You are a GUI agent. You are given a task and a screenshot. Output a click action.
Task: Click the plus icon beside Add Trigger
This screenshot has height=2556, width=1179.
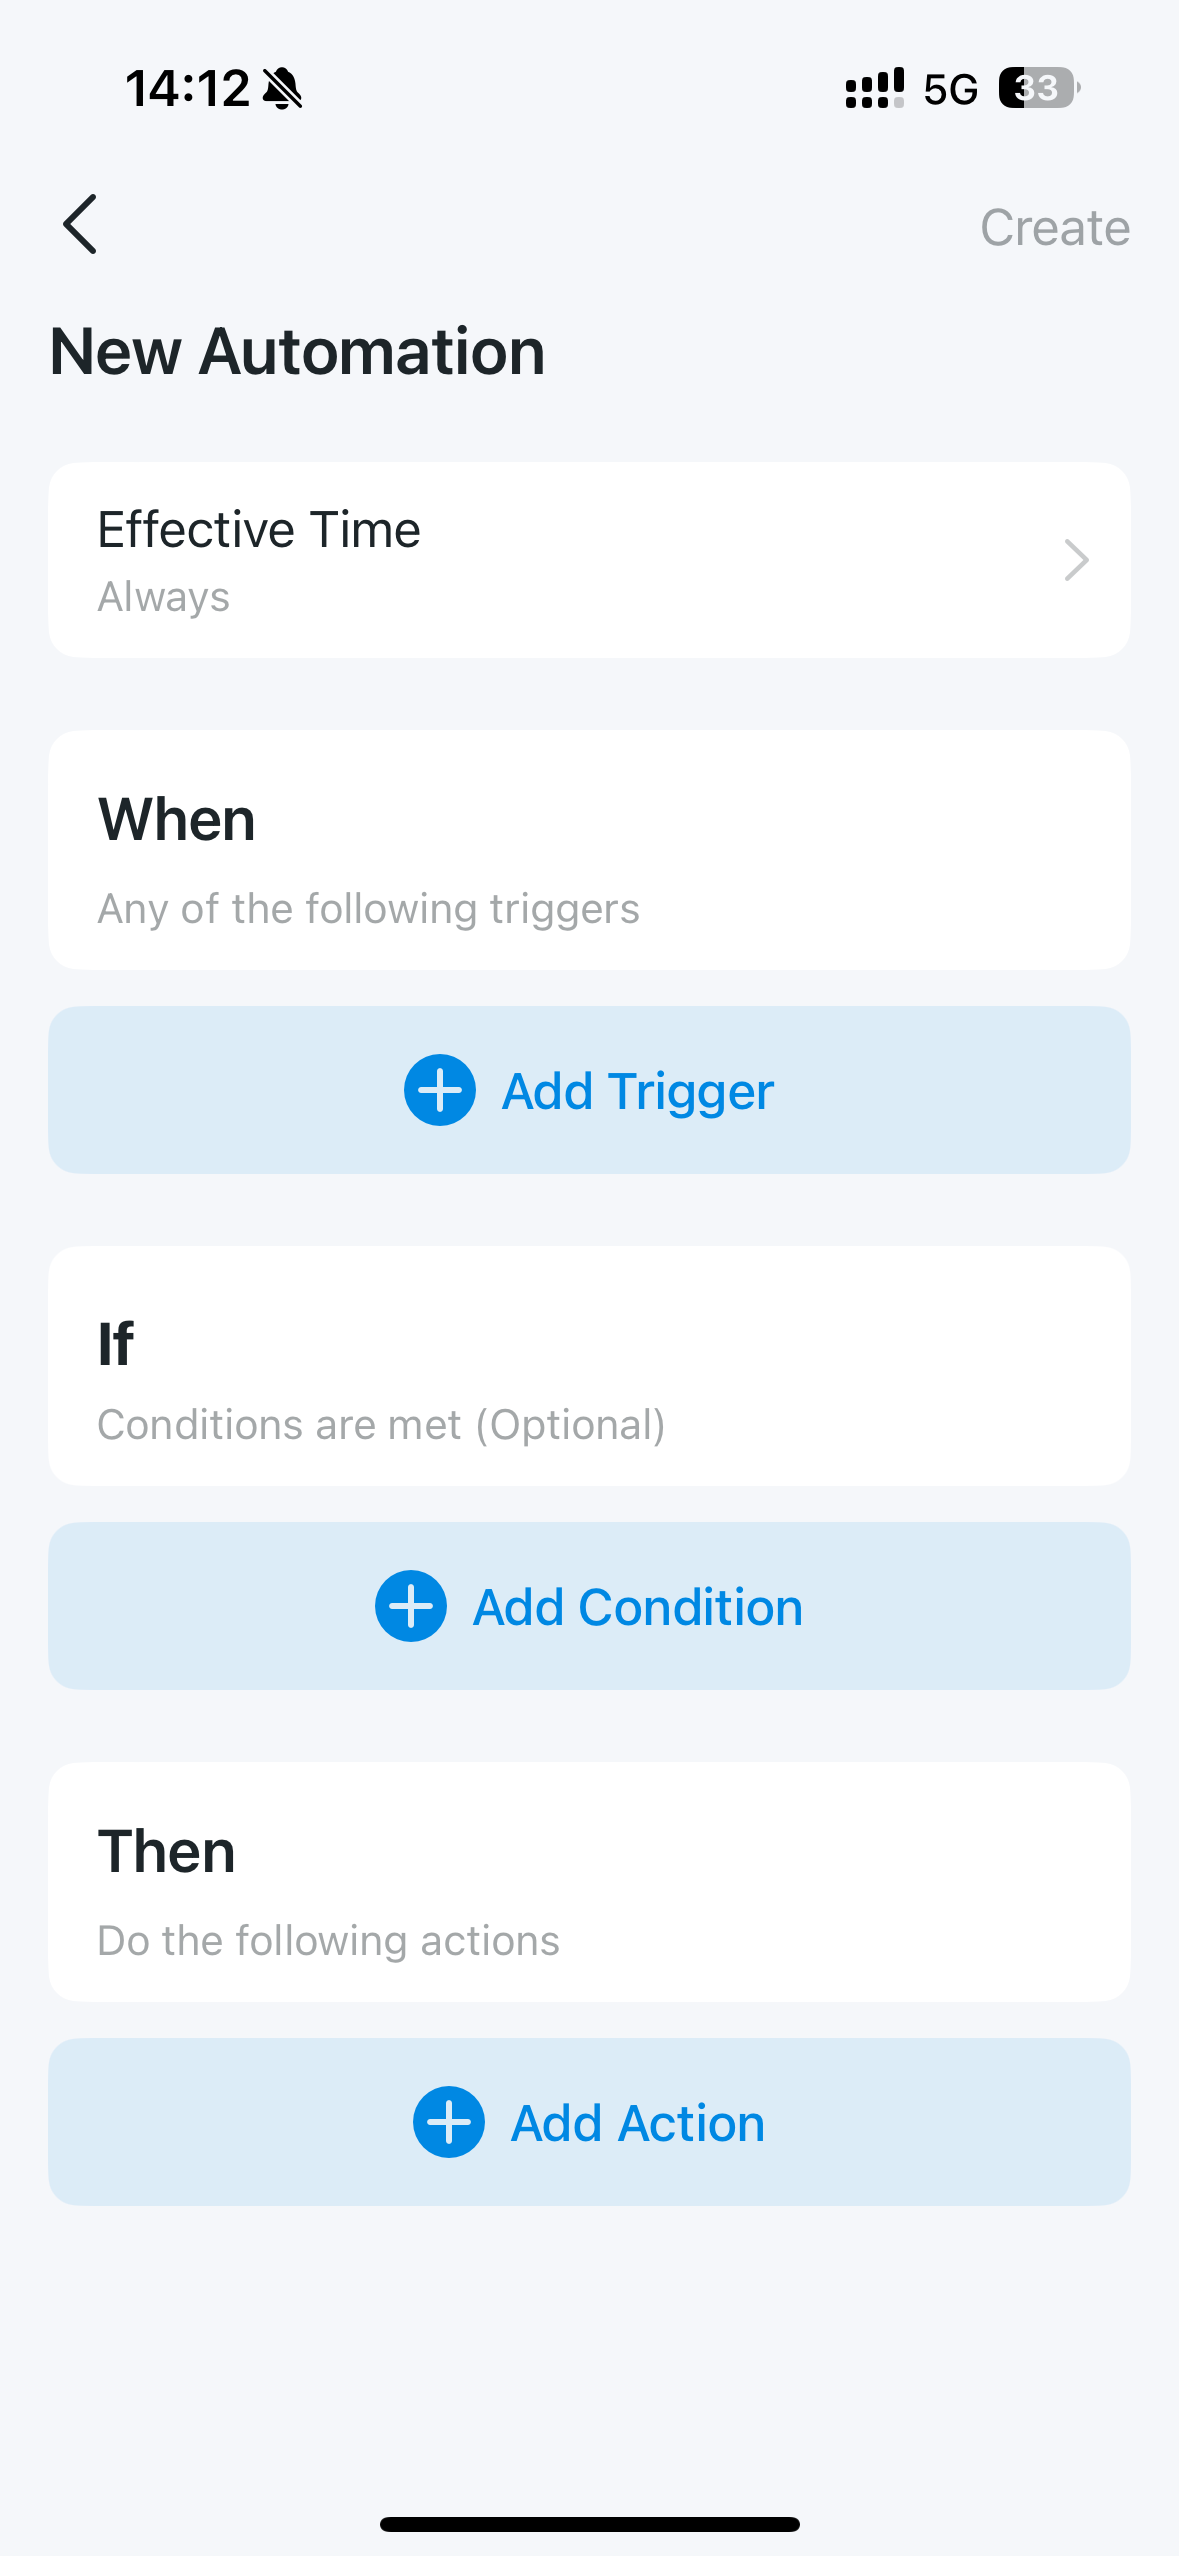coord(440,1090)
